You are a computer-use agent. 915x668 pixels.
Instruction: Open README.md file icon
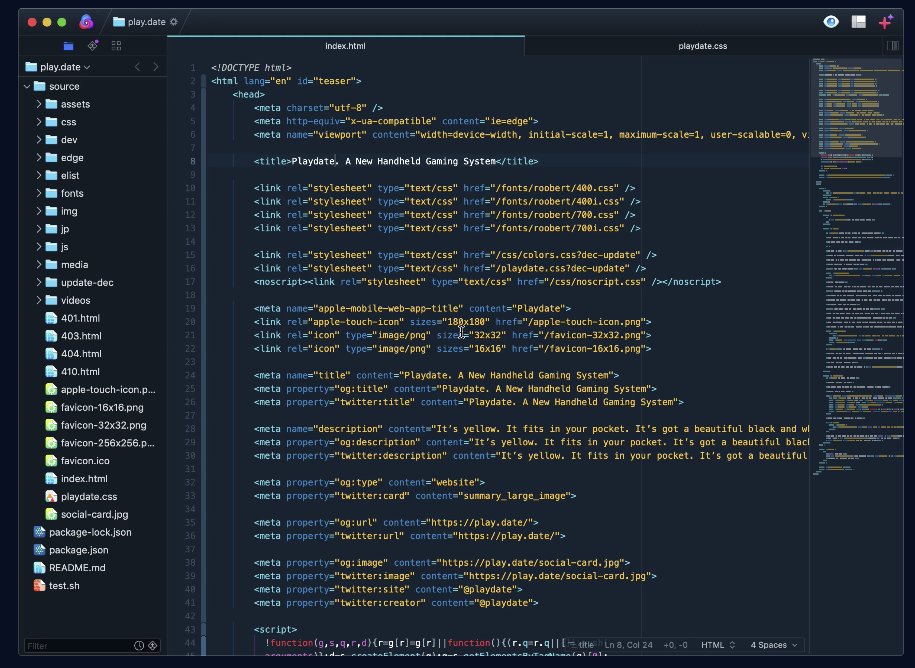(40, 568)
